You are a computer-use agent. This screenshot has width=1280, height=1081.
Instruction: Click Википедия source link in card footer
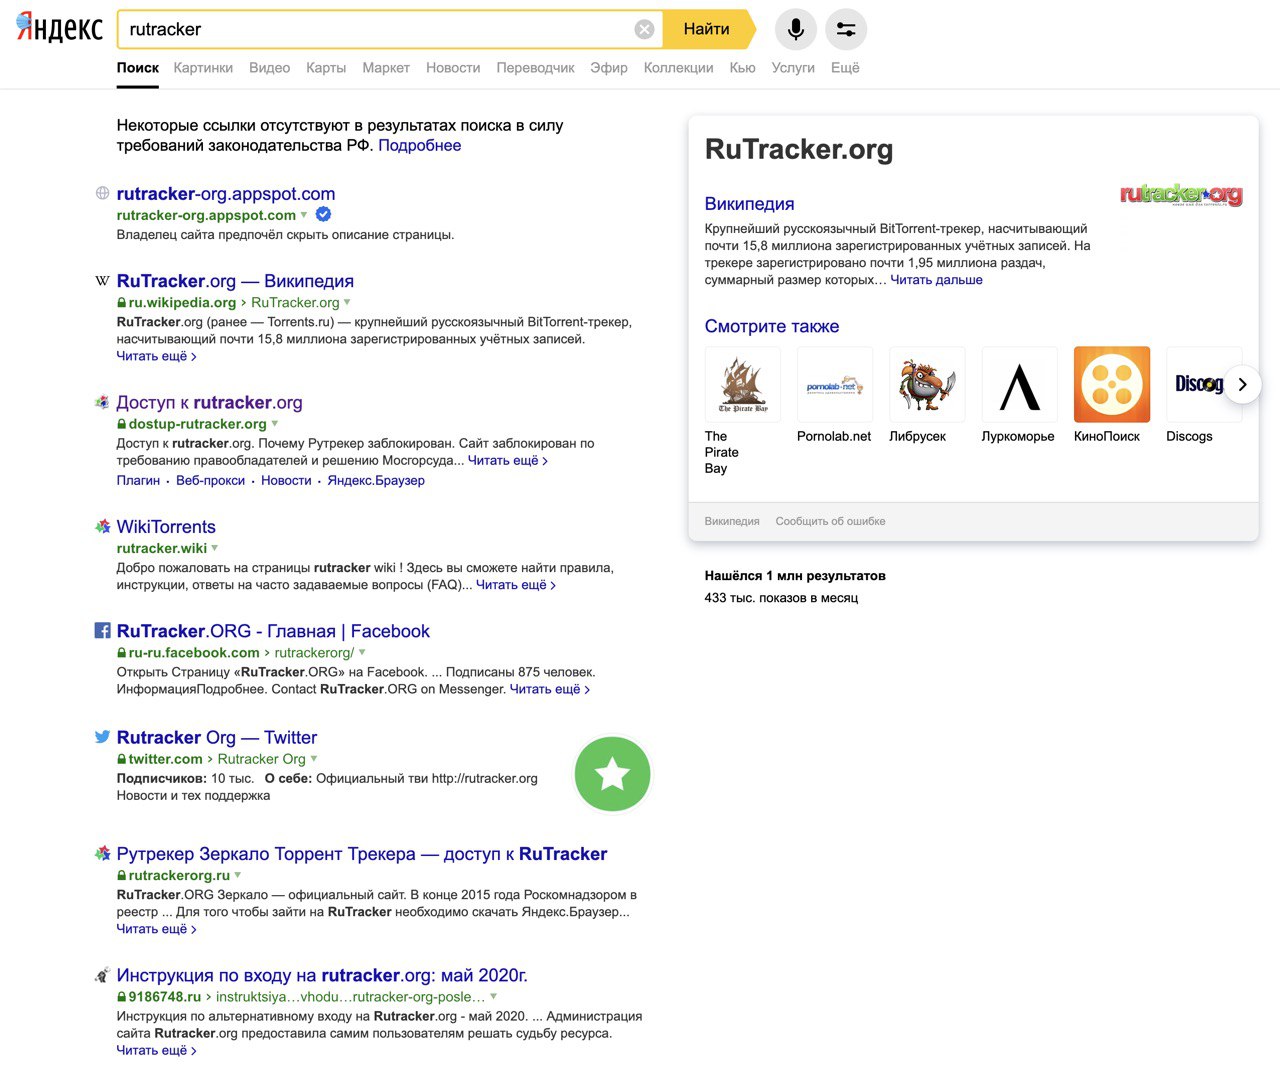coord(732,521)
